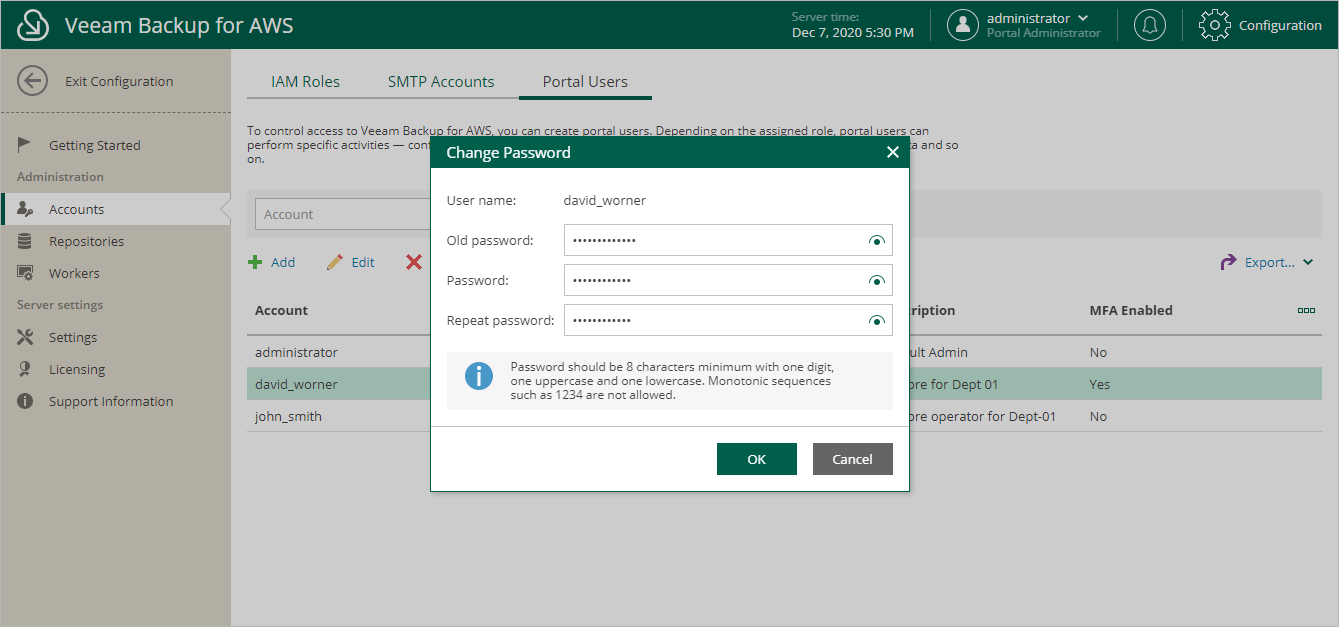Click the server time Dec 7, 2020 text
Image resolution: width=1339 pixels, height=627 pixels.
coord(853,33)
